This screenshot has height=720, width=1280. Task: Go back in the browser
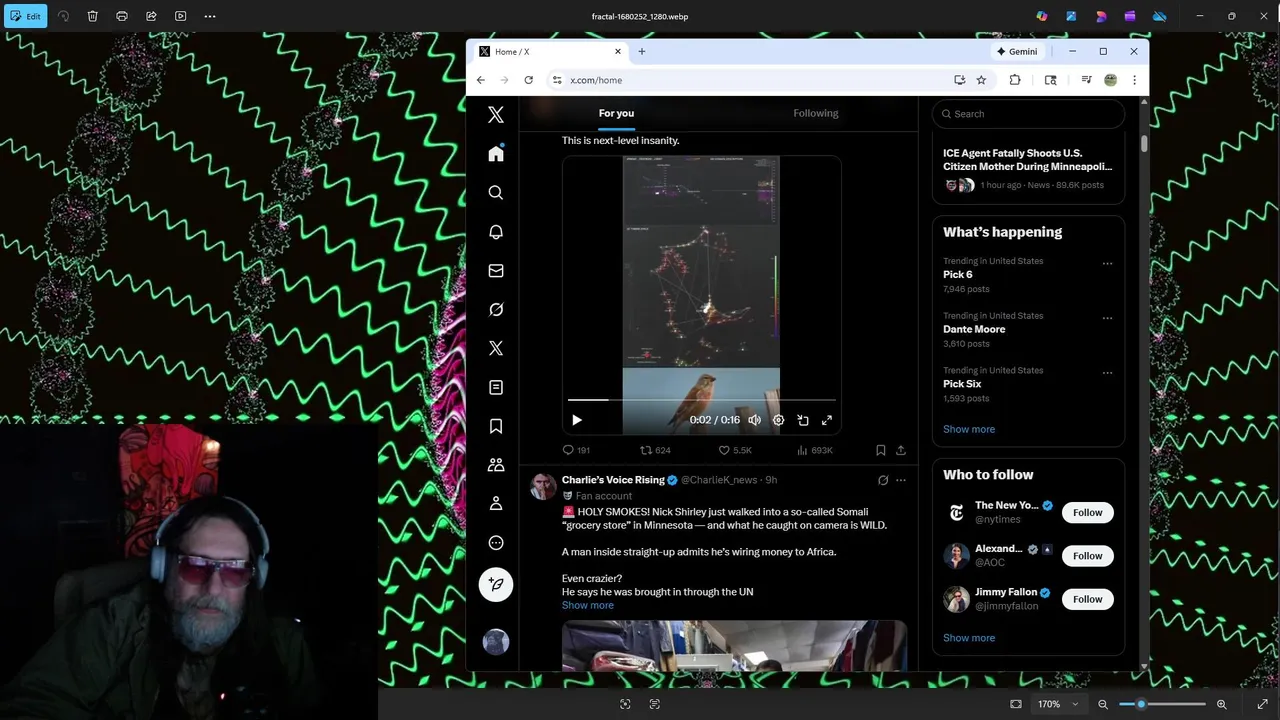pos(481,80)
